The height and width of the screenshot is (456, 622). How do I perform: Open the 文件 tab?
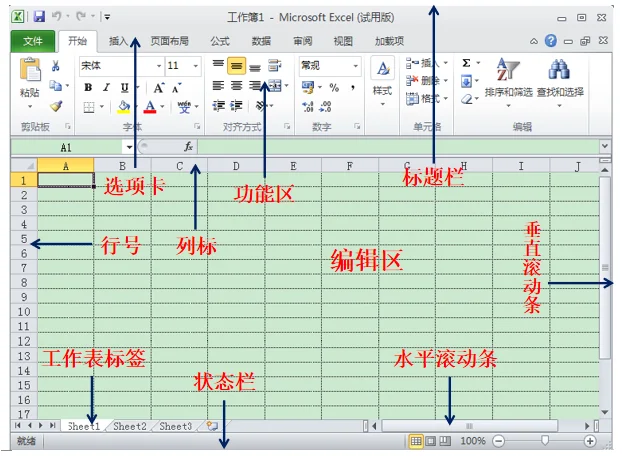[x=33, y=41]
